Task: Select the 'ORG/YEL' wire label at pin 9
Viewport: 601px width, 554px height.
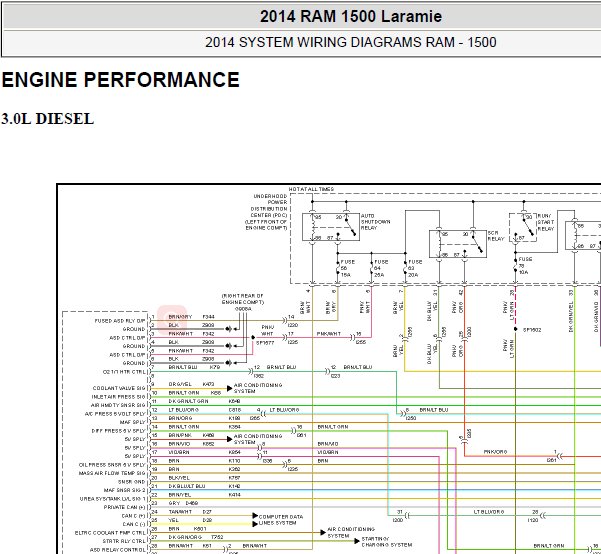Action: (x=180, y=384)
